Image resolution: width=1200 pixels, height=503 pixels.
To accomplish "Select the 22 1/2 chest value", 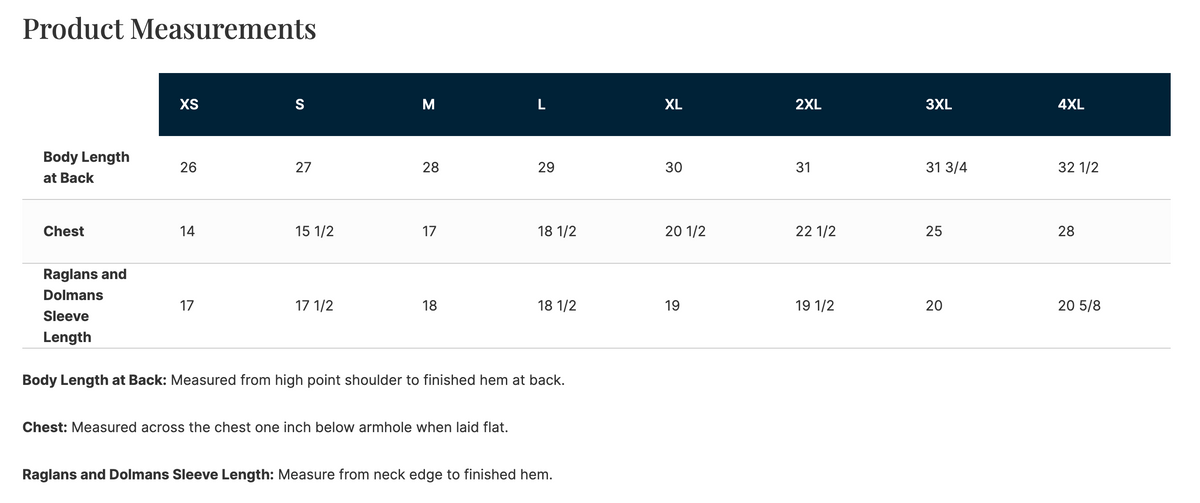I will pyautogui.click(x=815, y=231).
